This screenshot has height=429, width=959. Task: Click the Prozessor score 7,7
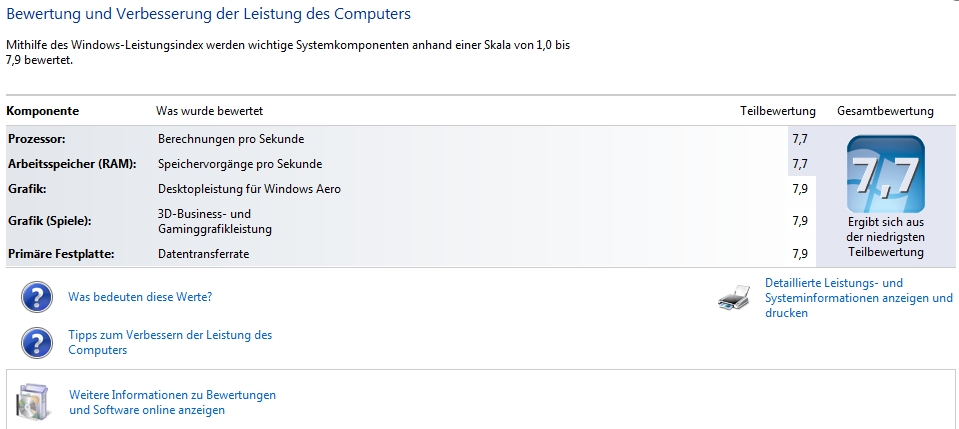pyautogui.click(x=800, y=140)
